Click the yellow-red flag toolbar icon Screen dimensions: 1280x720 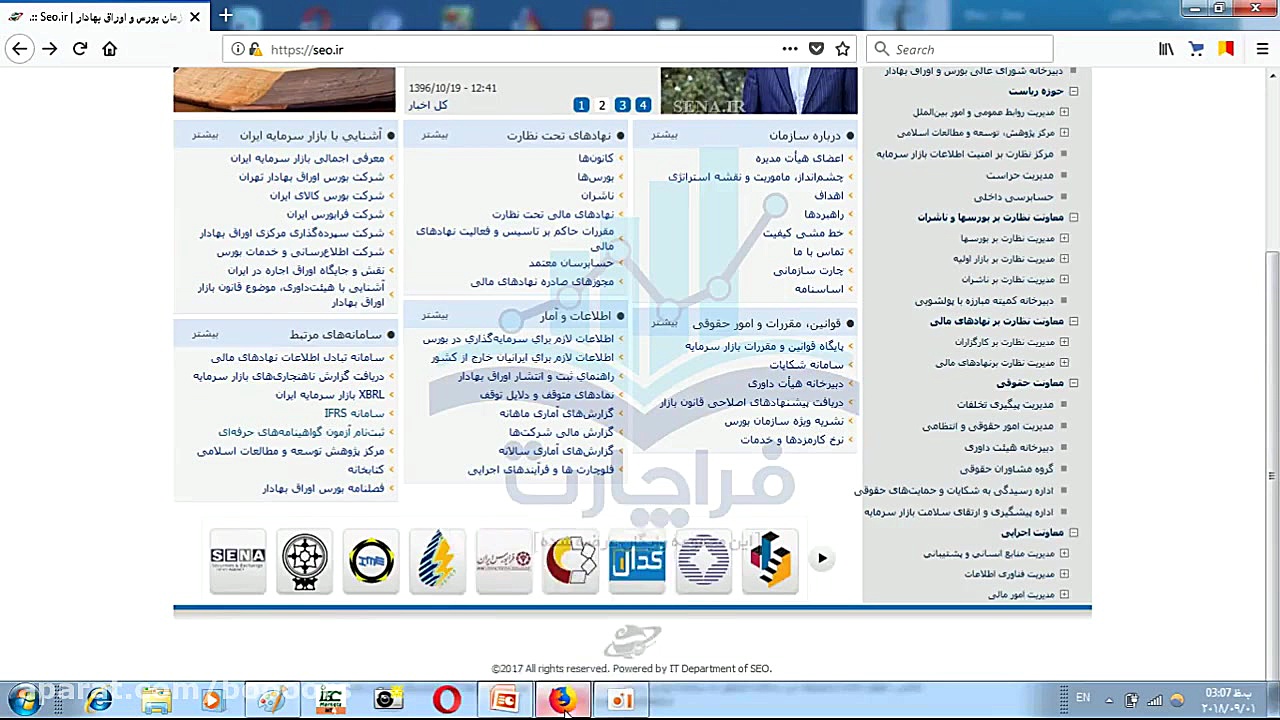1226,49
